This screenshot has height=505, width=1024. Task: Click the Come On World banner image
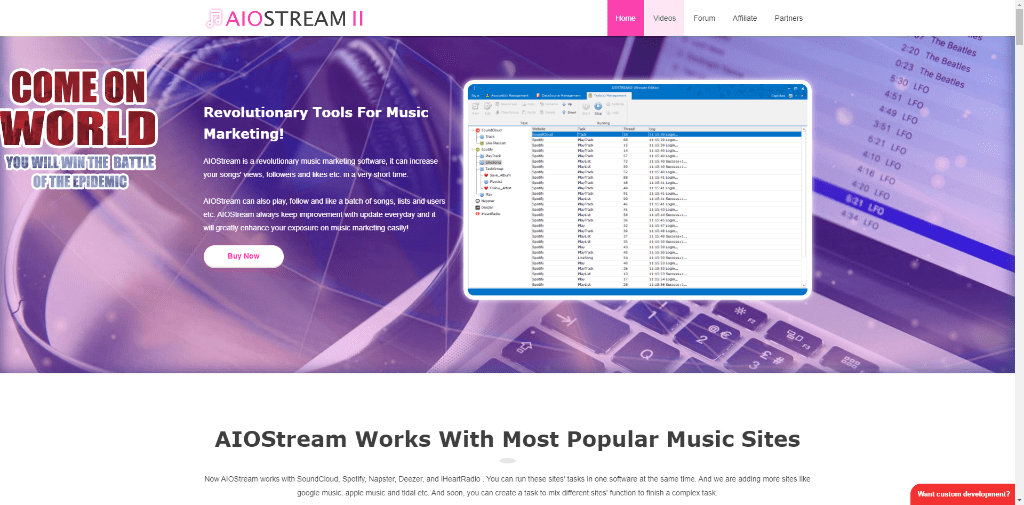pyautogui.click(x=79, y=130)
